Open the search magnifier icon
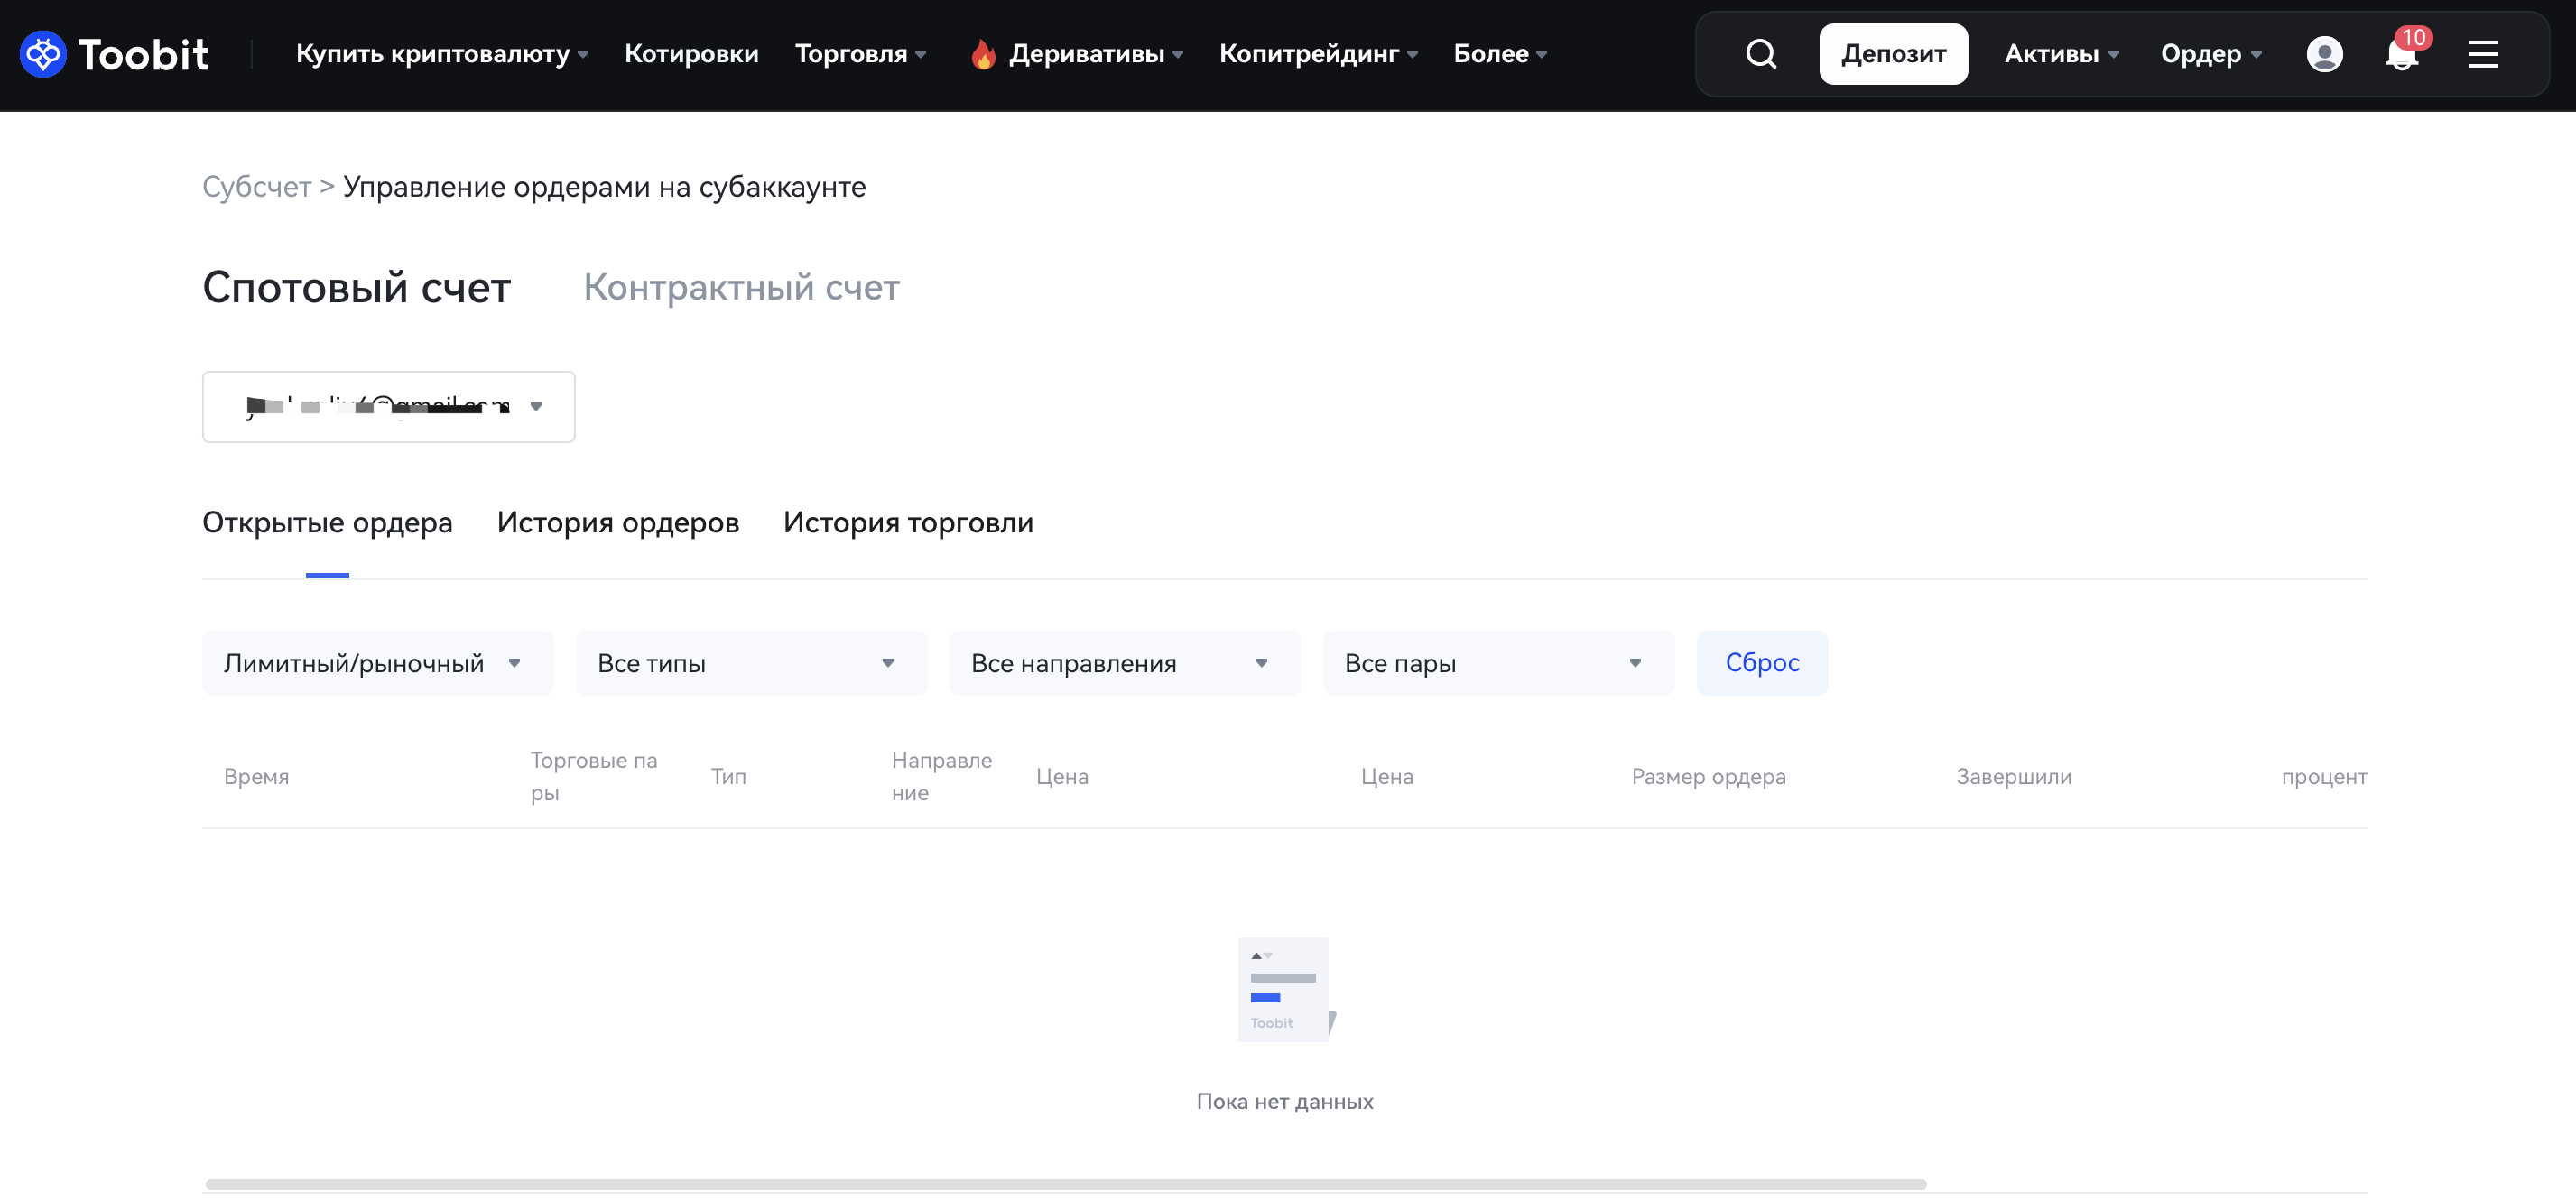 [1761, 54]
